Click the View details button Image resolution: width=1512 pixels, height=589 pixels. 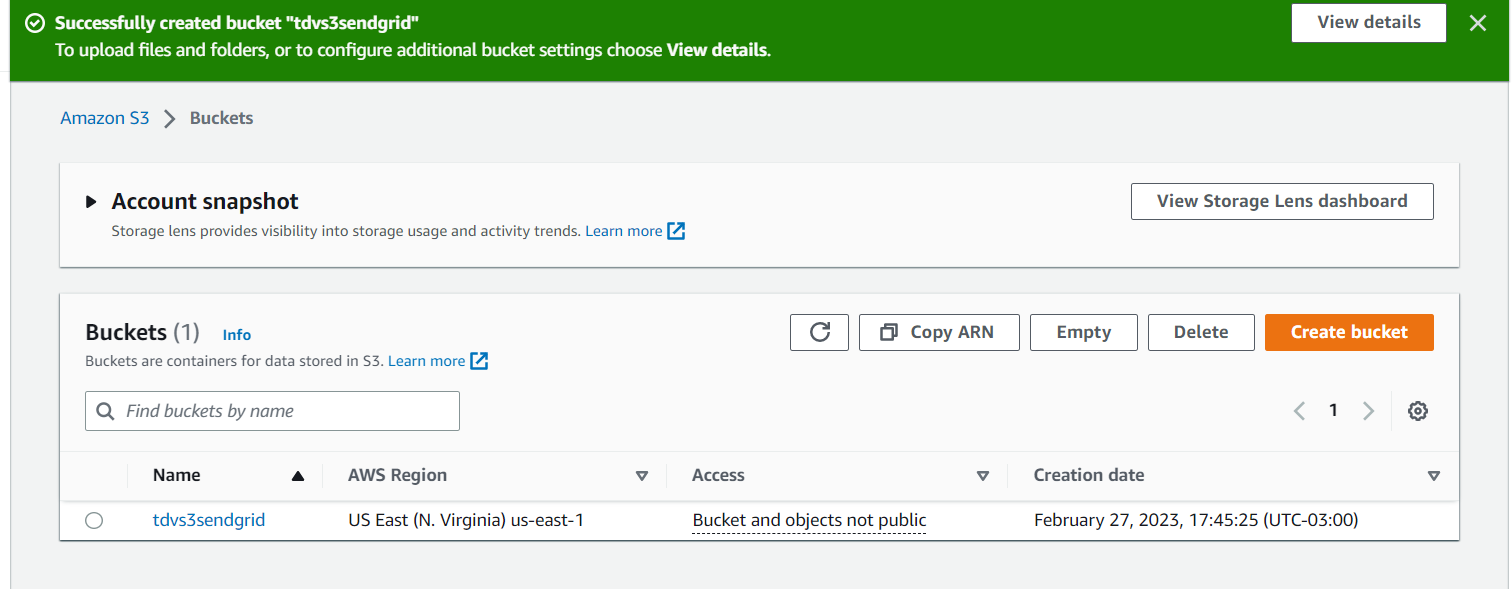[1369, 23]
